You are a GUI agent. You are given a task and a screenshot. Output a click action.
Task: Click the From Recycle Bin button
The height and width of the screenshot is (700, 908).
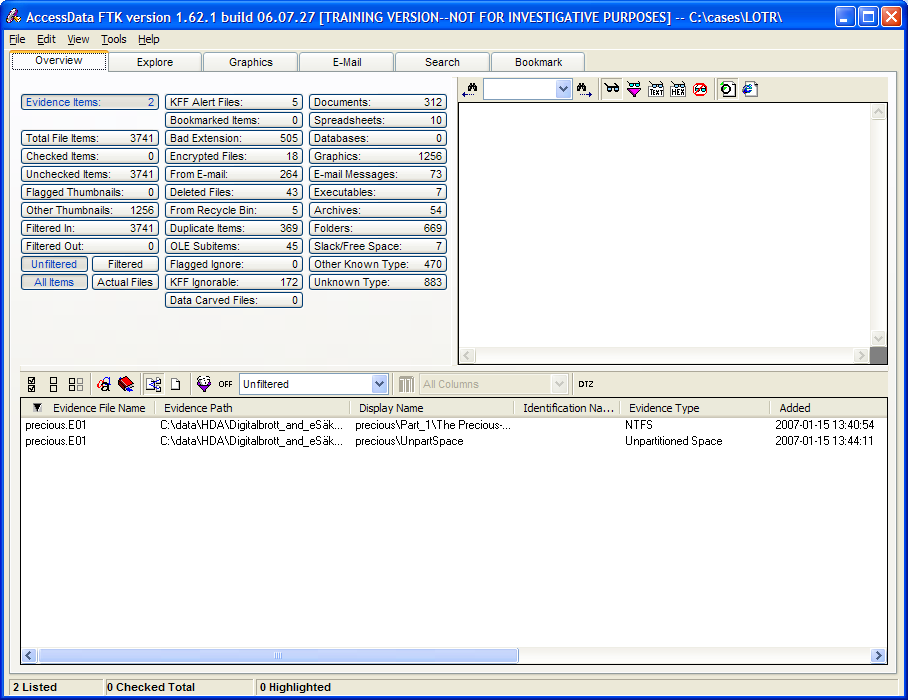[x=234, y=210]
